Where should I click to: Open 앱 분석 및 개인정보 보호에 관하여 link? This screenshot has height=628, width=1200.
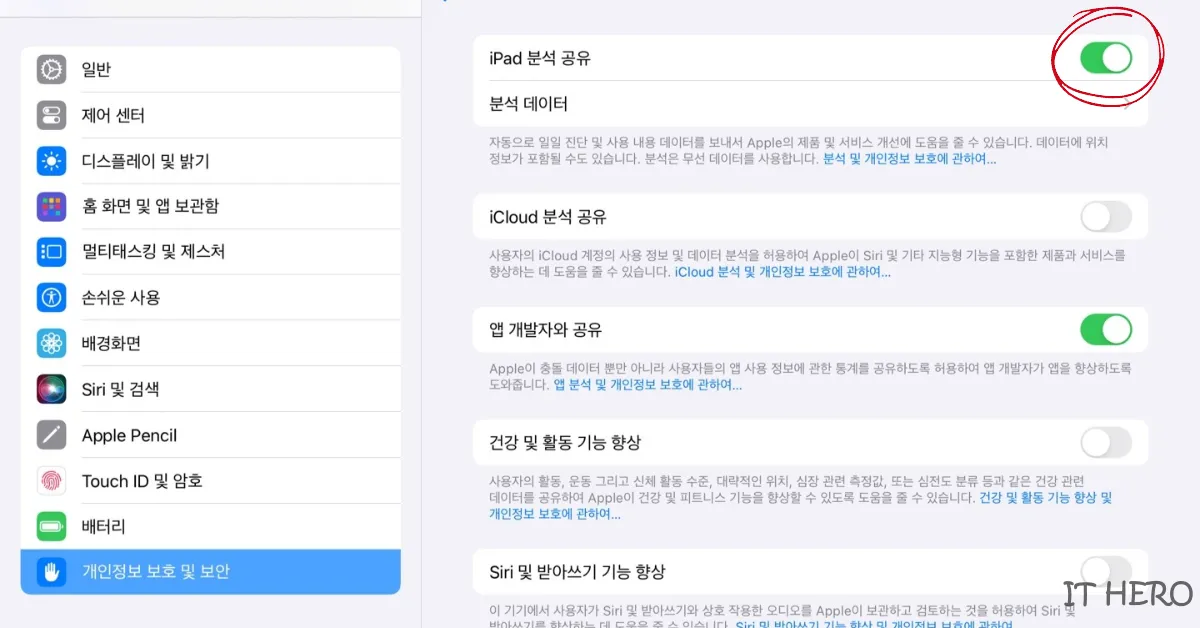[648, 385]
